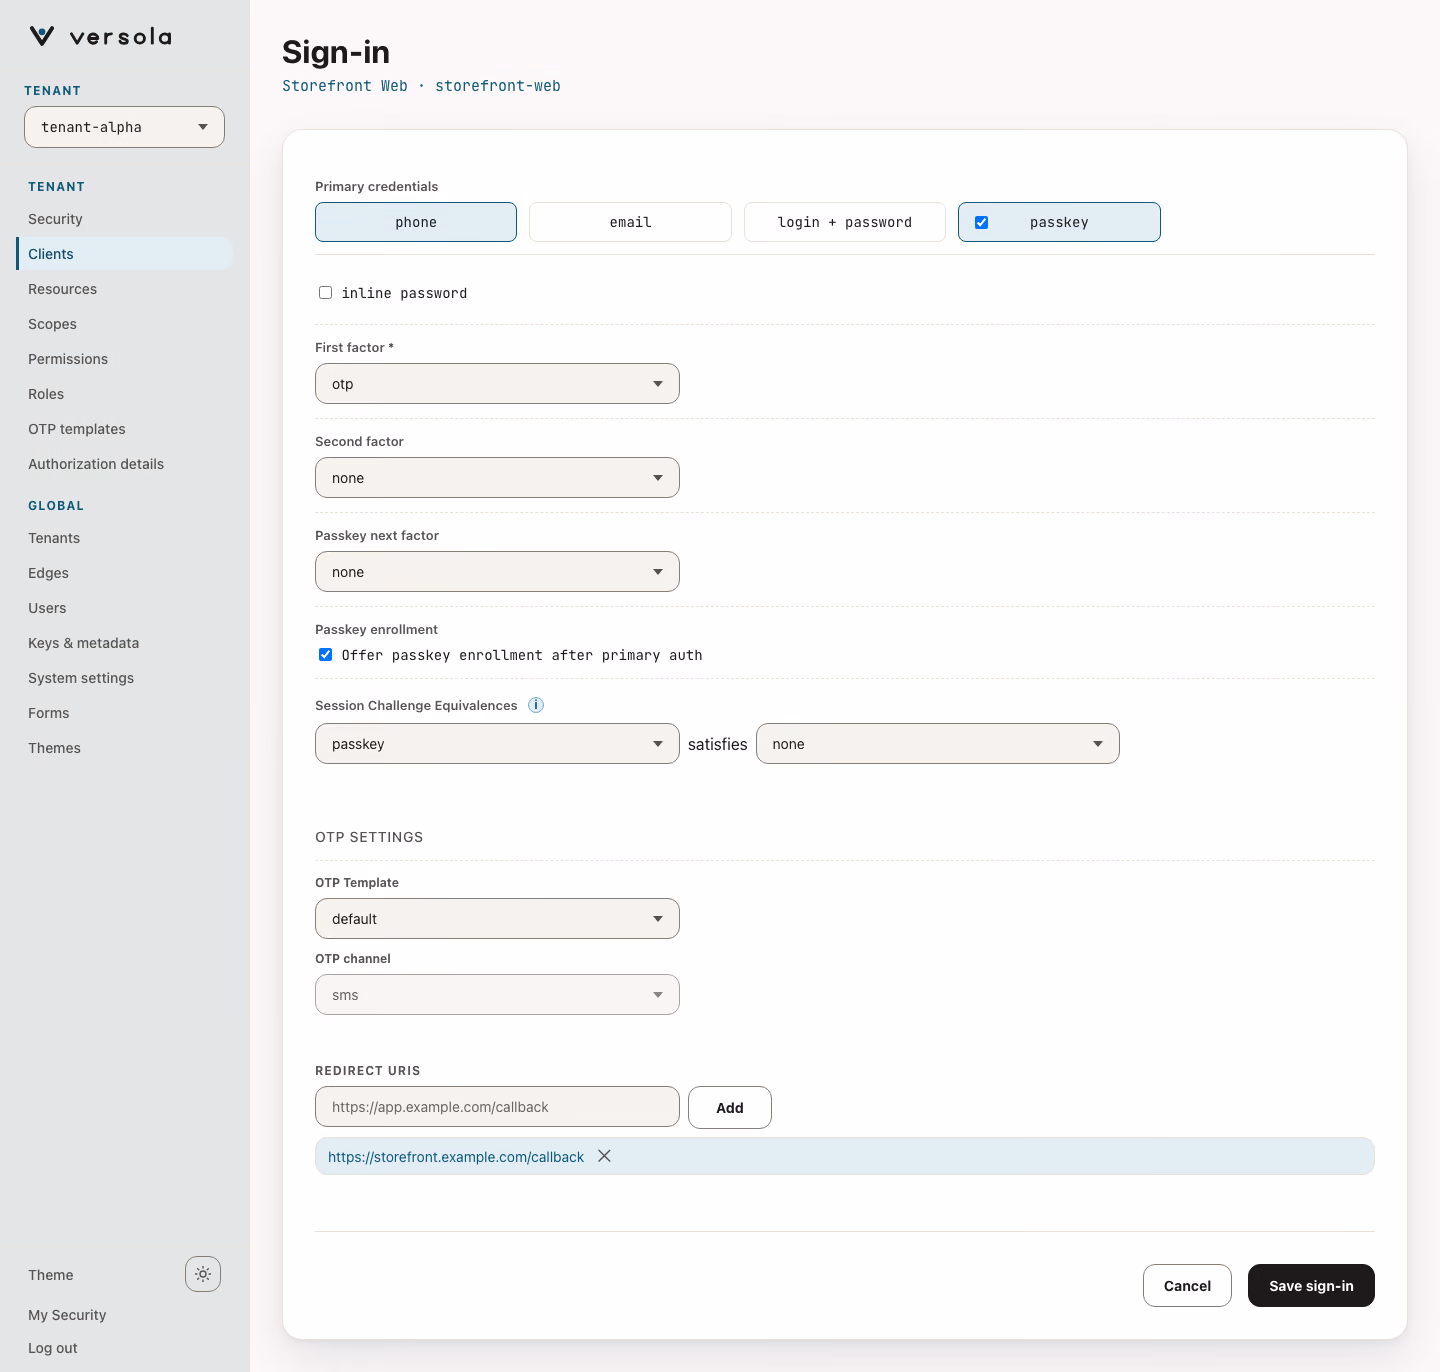This screenshot has width=1440, height=1372.
Task: Open the tenant-alpha tenant dropdown
Action: tap(124, 127)
